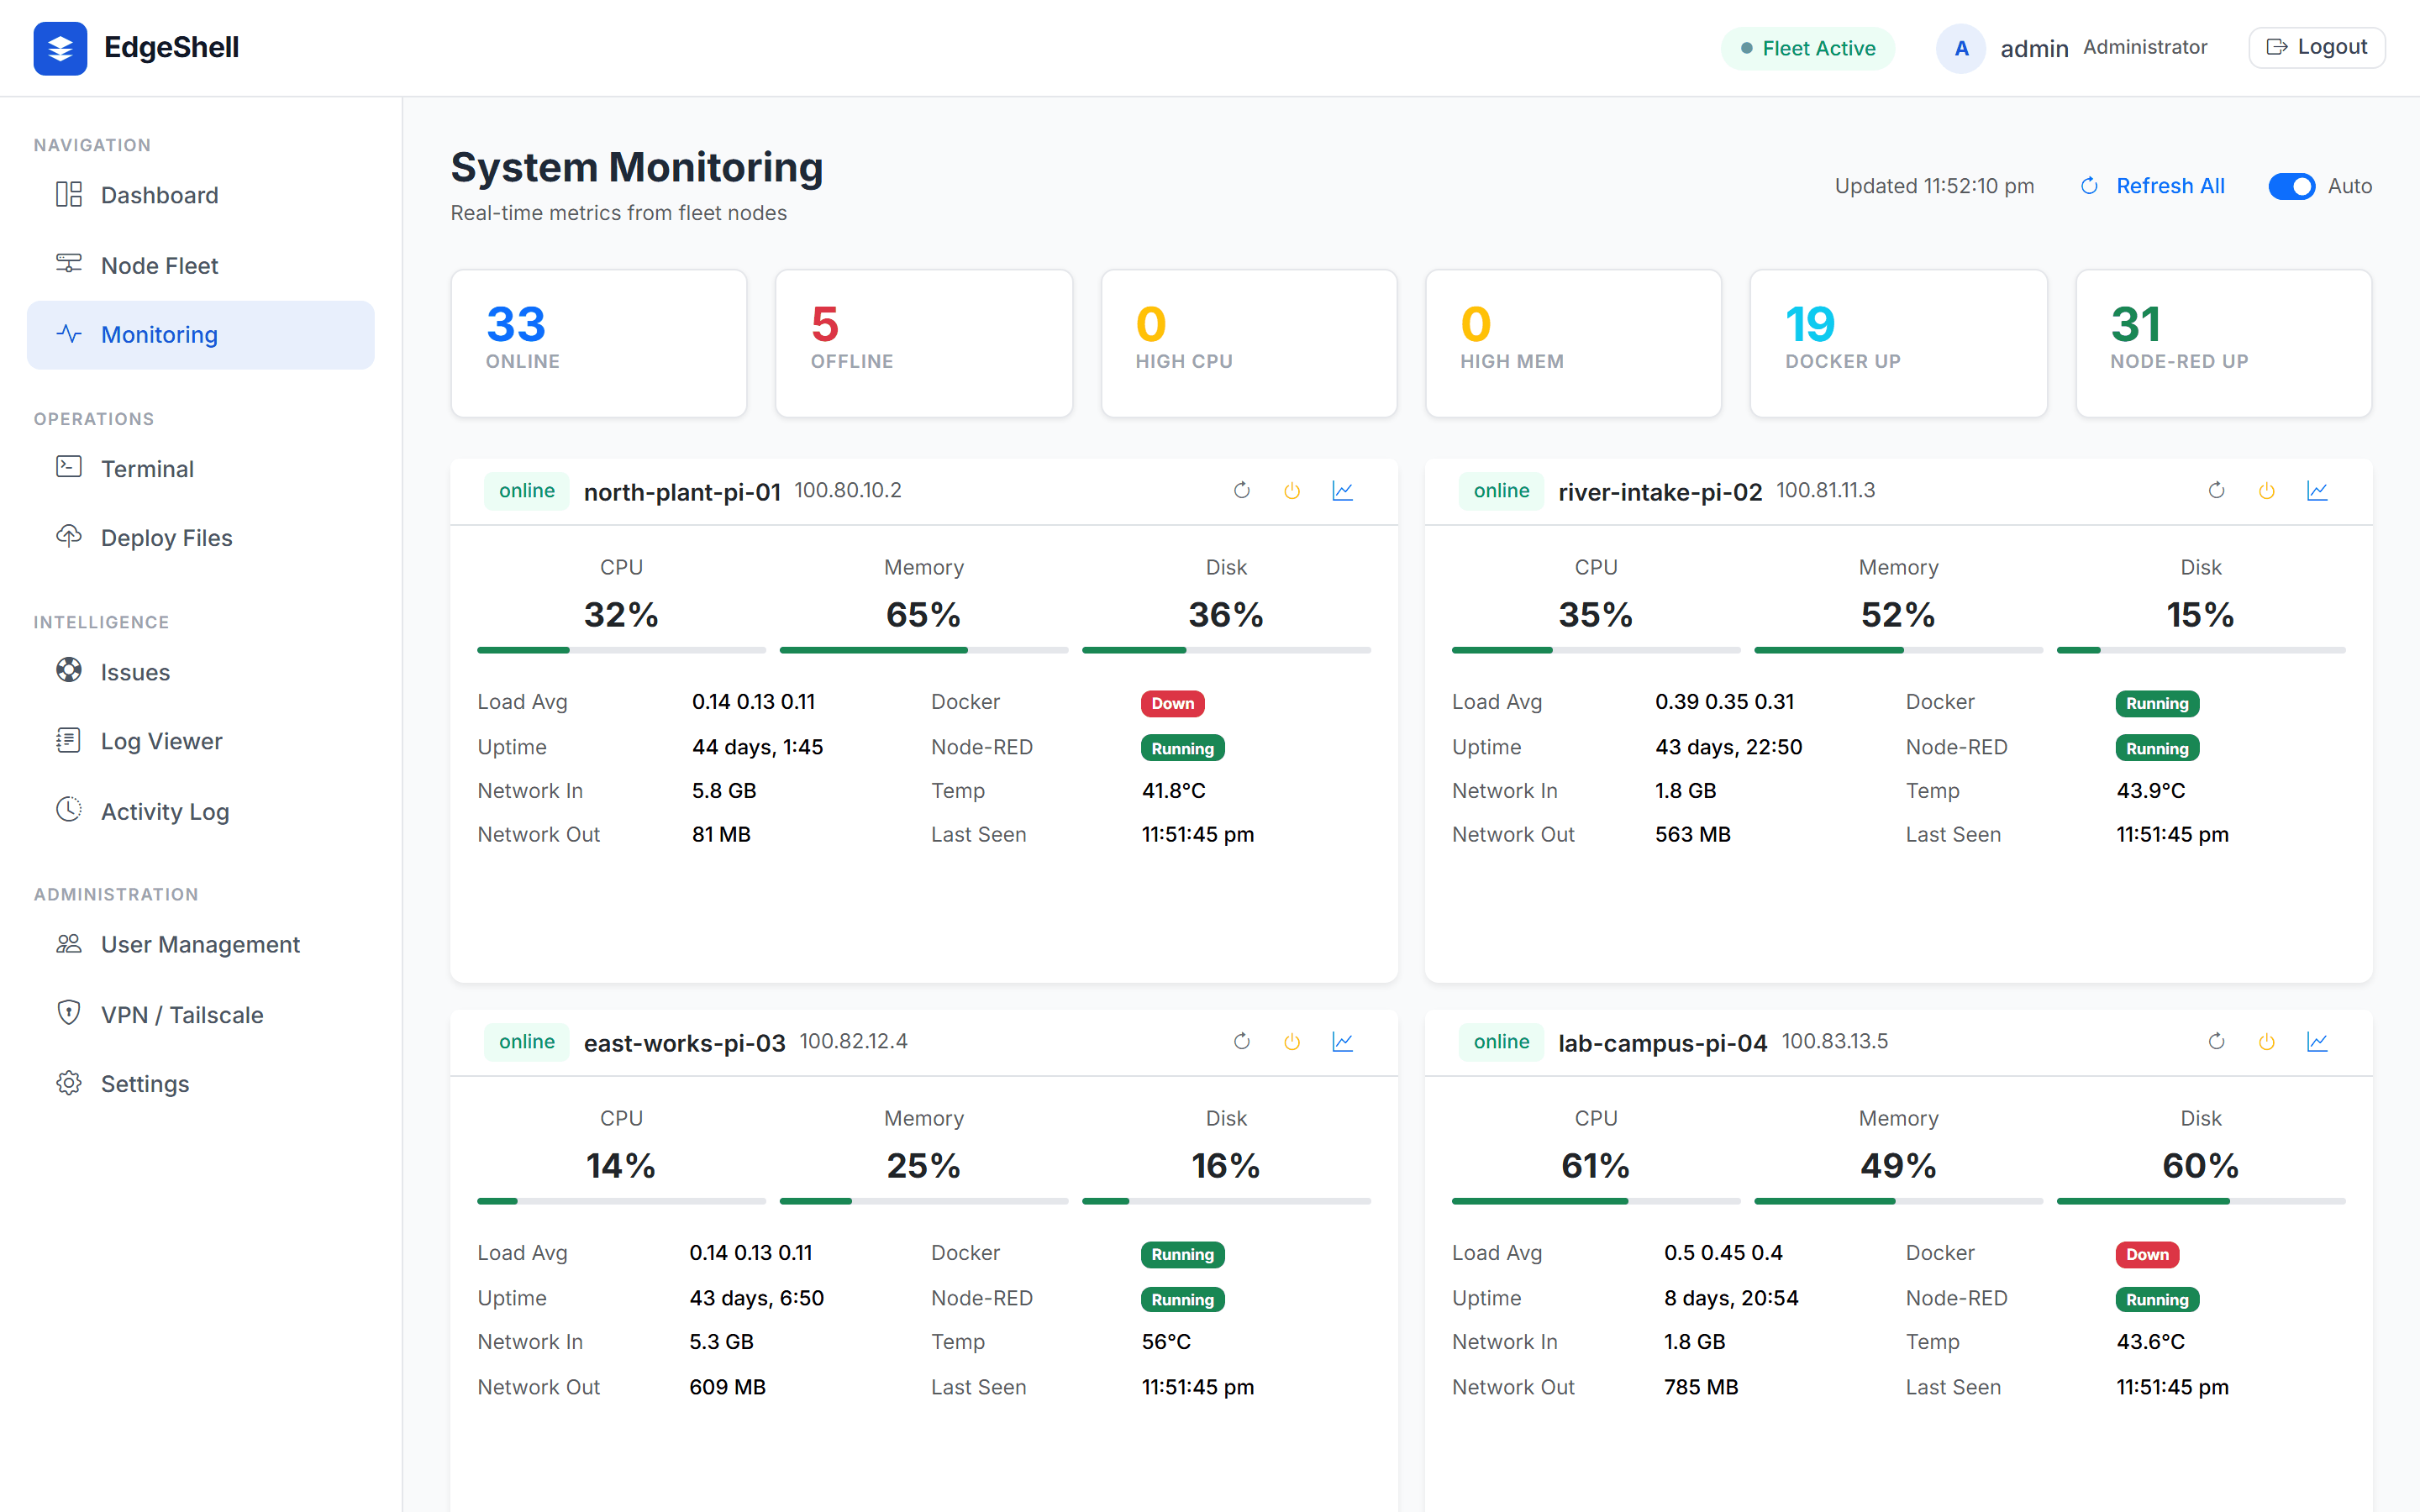
Task: Open the Issues page
Action: pyautogui.click(x=200, y=672)
